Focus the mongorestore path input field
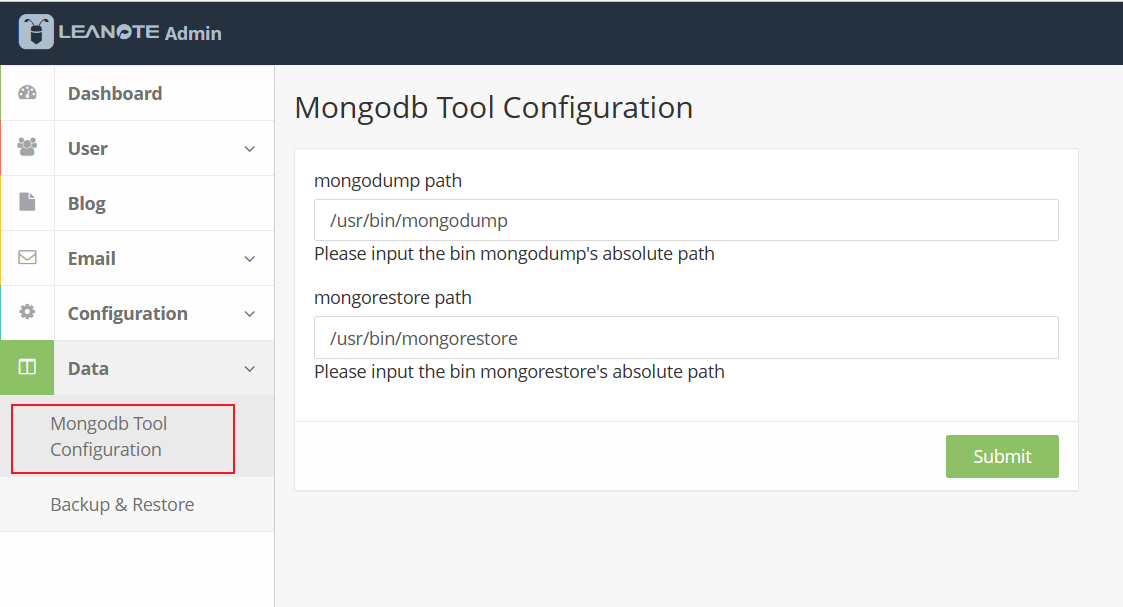The height and width of the screenshot is (607, 1123). [686, 337]
